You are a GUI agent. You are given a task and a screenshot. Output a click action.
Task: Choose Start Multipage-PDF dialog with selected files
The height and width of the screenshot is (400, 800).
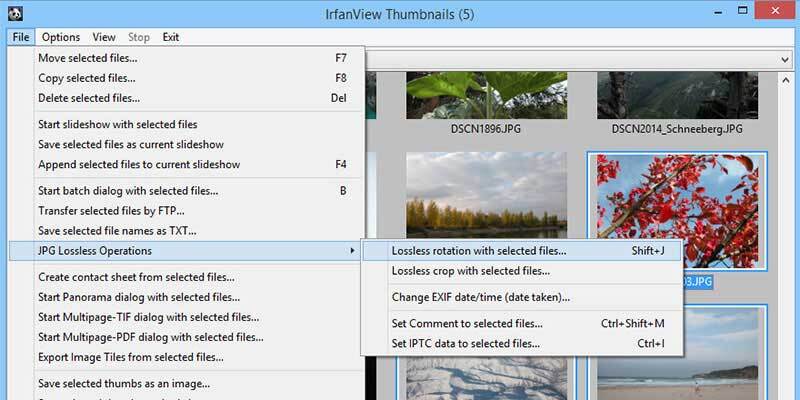(x=187, y=337)
